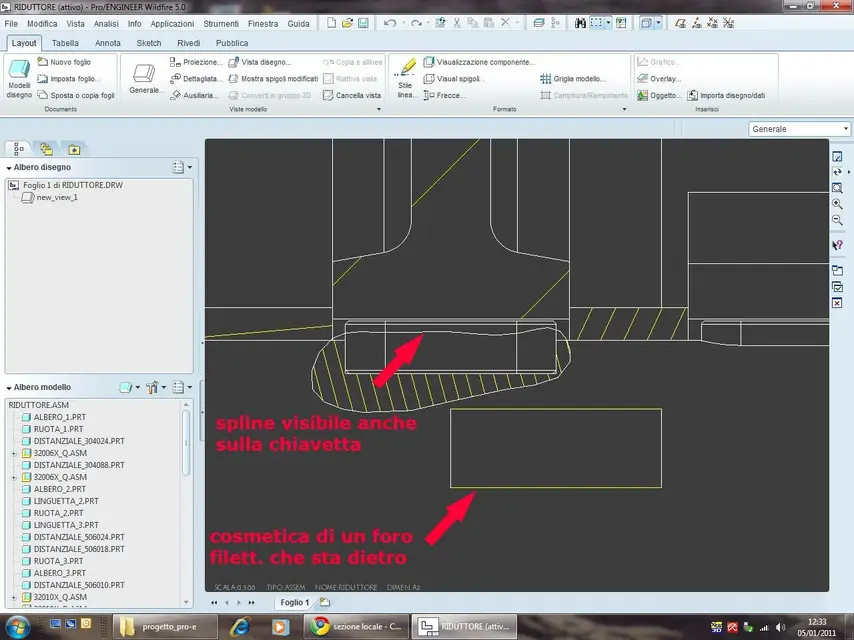The width and height of the screenshot is (854, 640).
Task: Click the Open file folder icon
Action: pos(347,23)
